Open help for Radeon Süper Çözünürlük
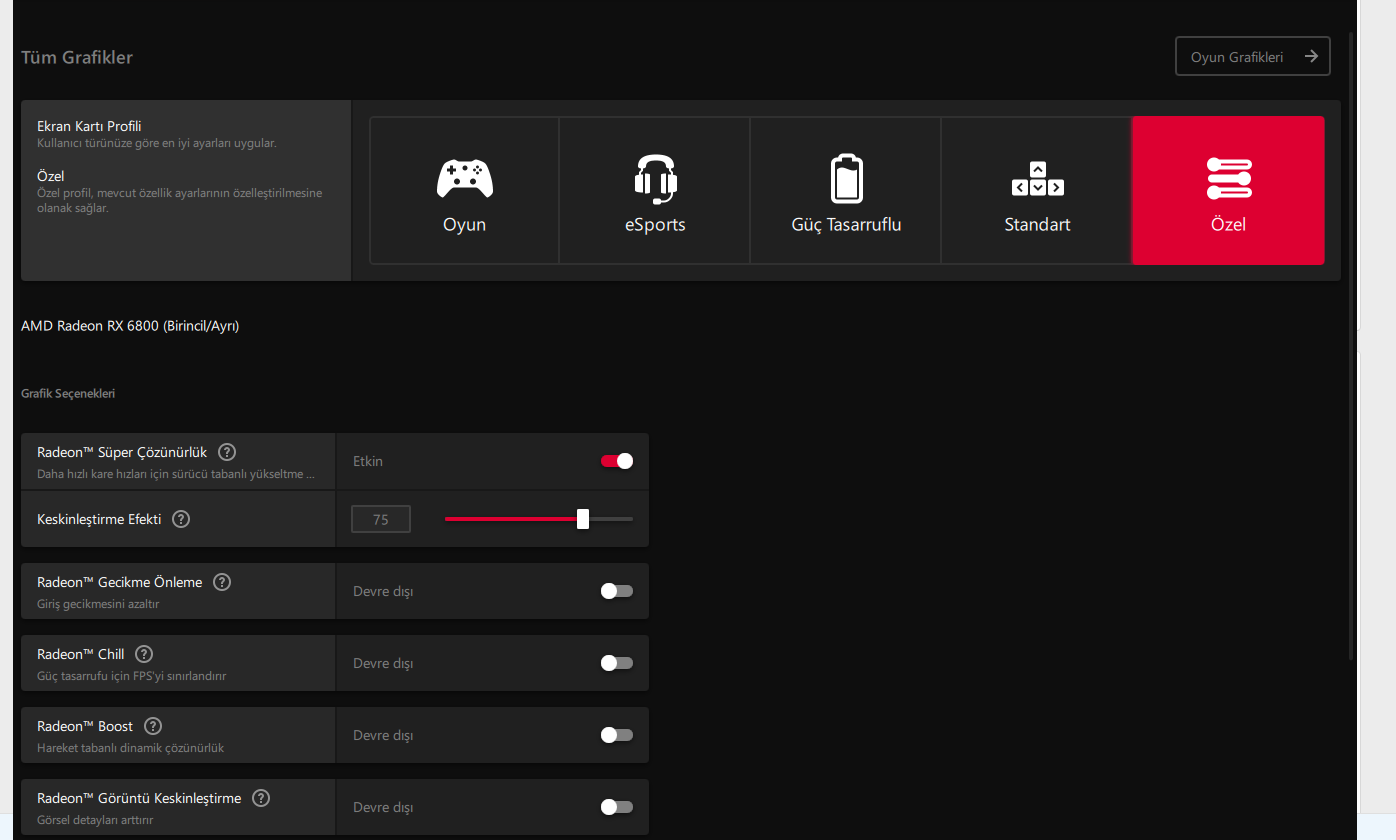This screenshot has width=1396, height=840. tap(227, 452)
